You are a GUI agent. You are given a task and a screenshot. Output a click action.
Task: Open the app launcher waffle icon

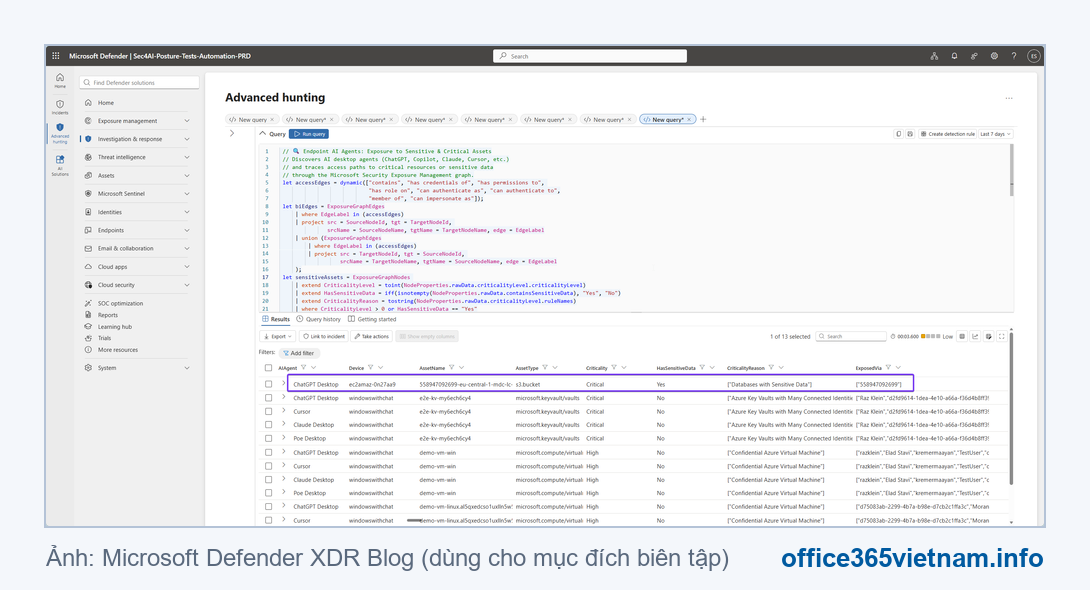(56, 56)
